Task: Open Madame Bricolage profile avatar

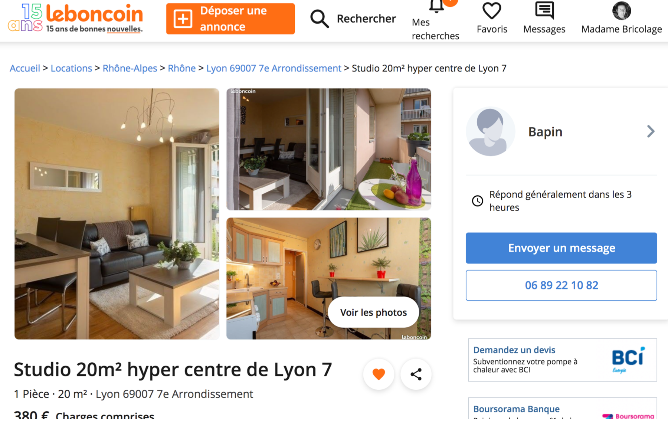Action: (622, 11)
